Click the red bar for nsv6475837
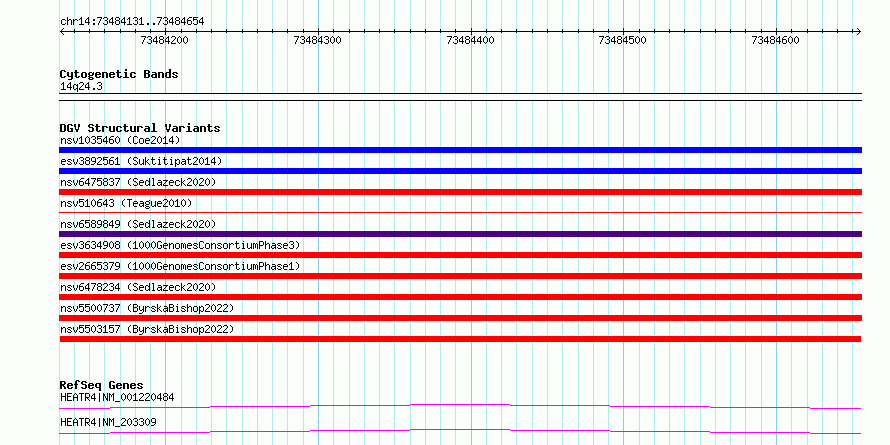Screen dimensions: 890x445 point(460,192)
